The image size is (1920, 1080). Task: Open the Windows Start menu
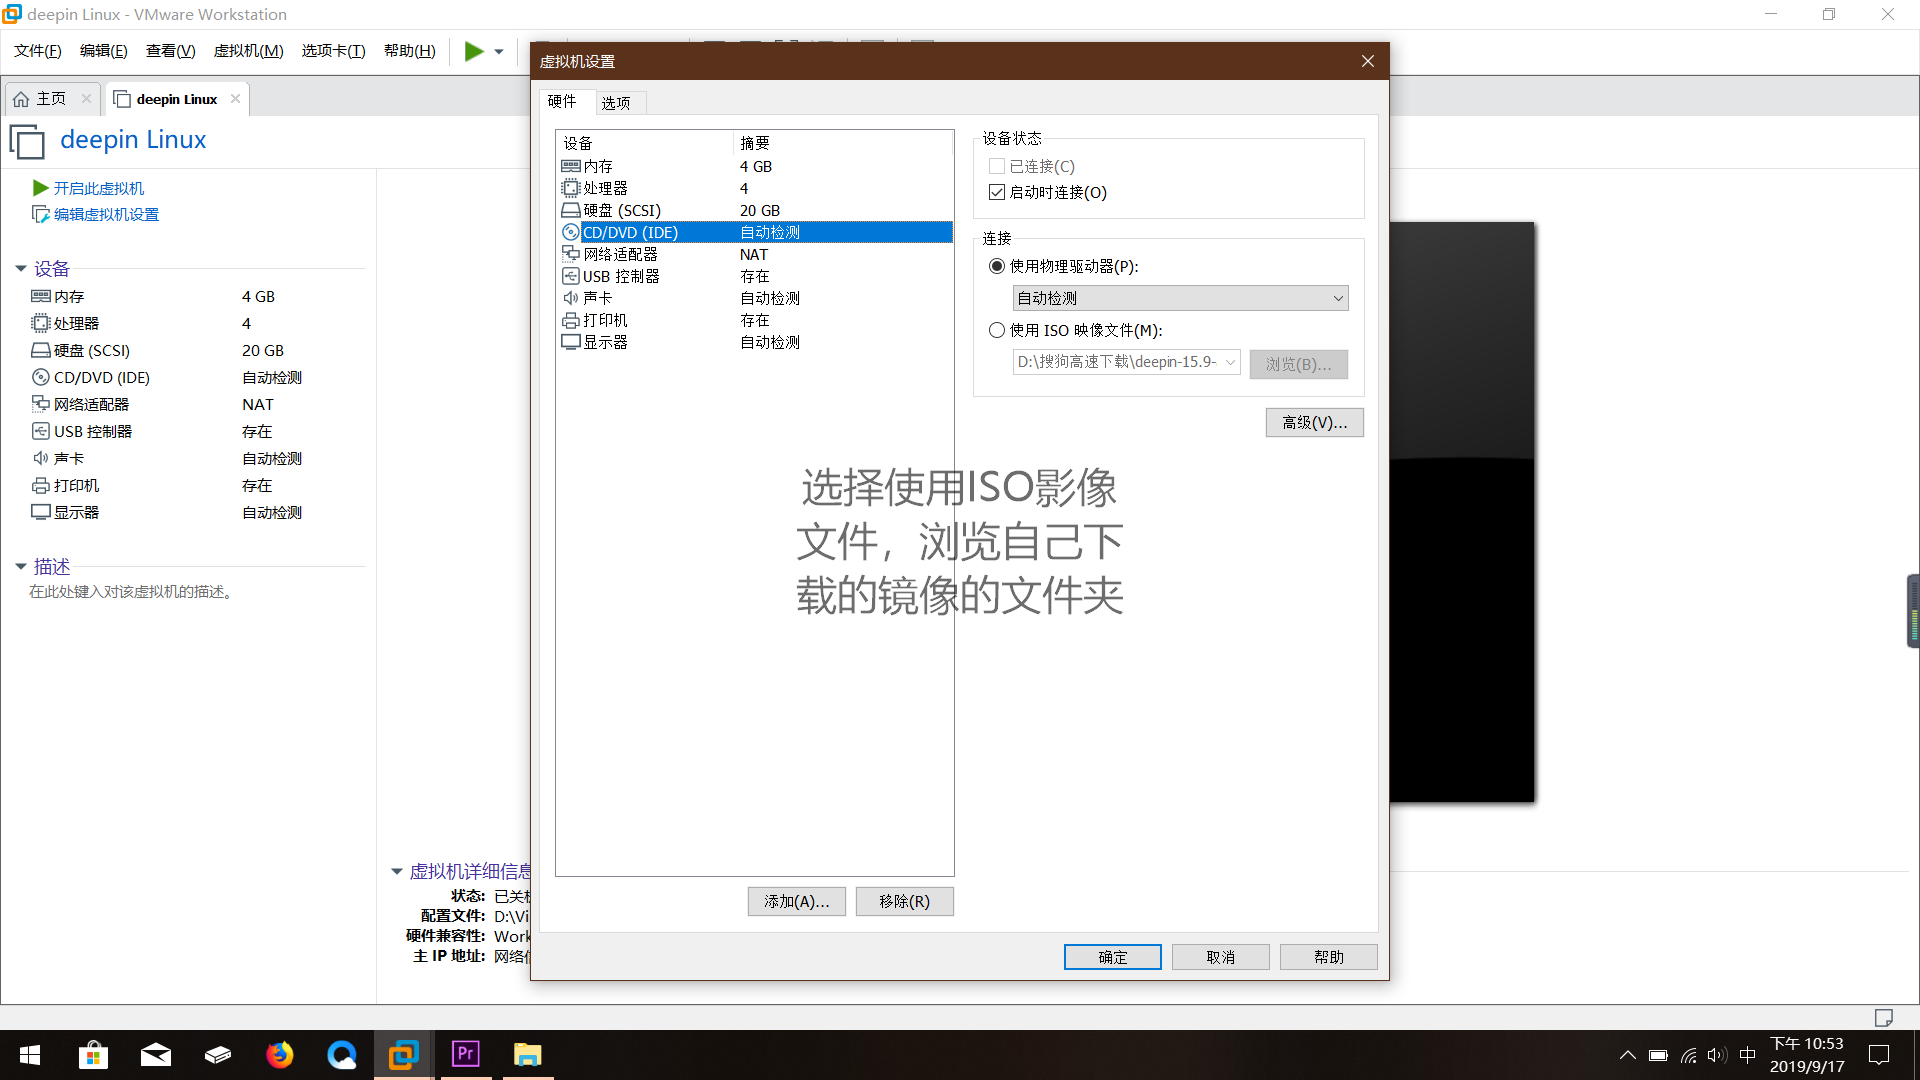30,1055
